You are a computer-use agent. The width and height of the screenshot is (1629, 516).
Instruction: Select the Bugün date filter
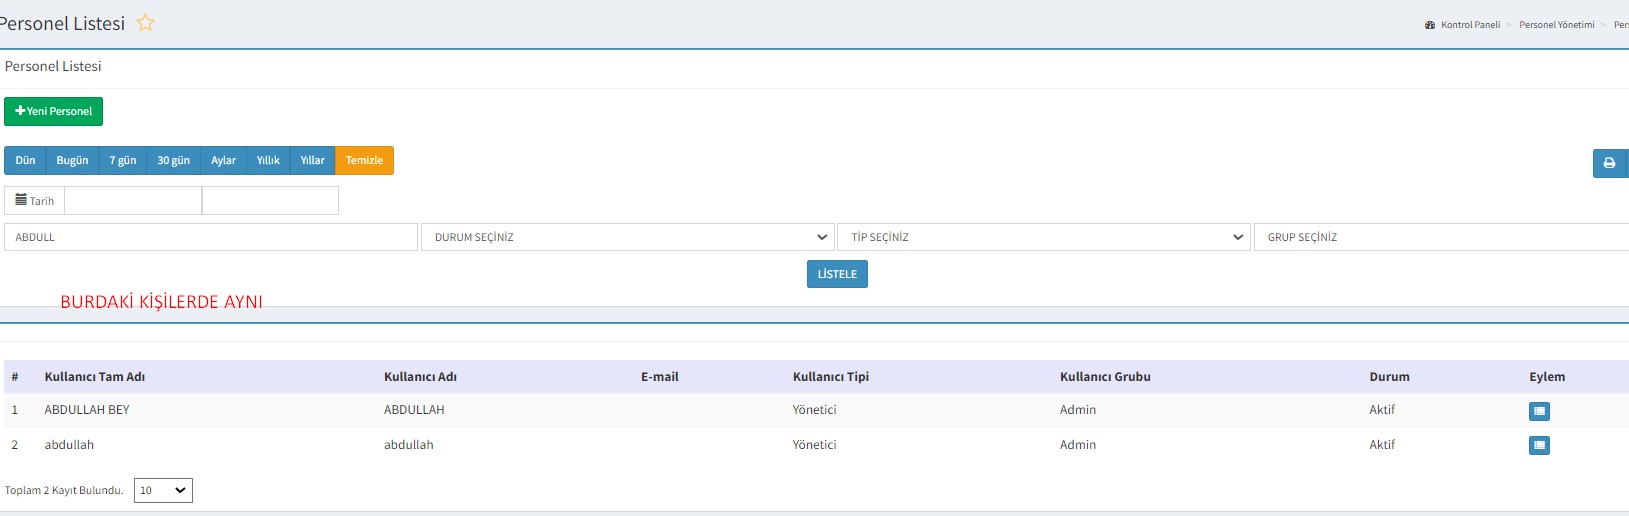(72, 160)
